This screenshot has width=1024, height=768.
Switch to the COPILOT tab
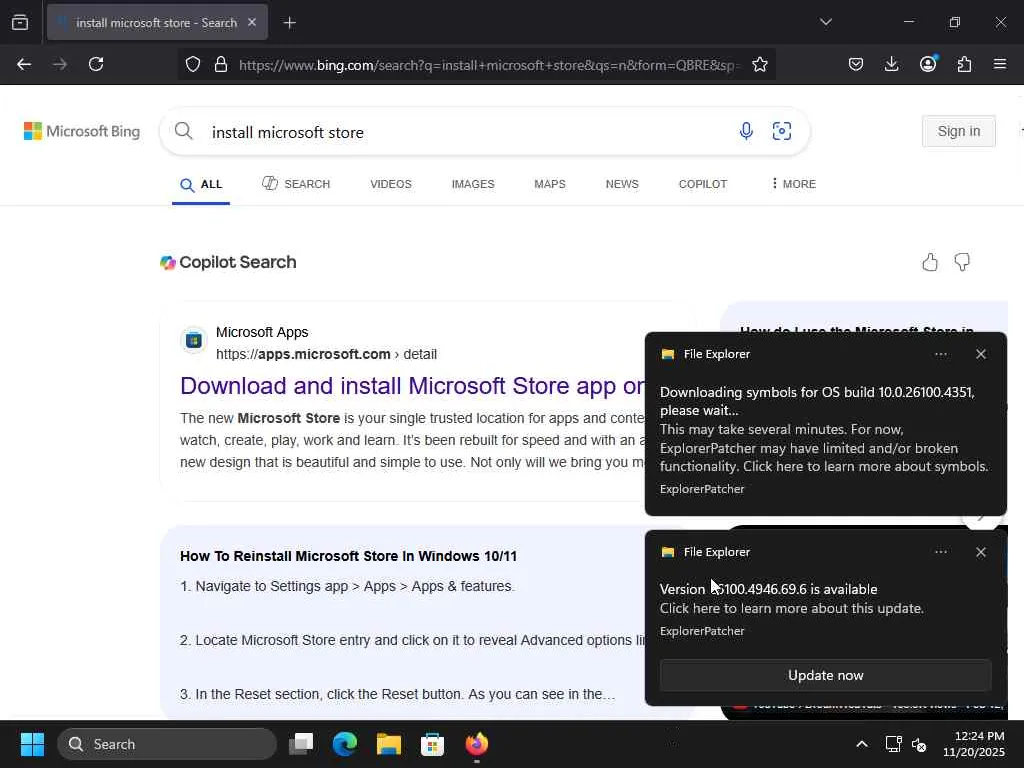[703, 184]
